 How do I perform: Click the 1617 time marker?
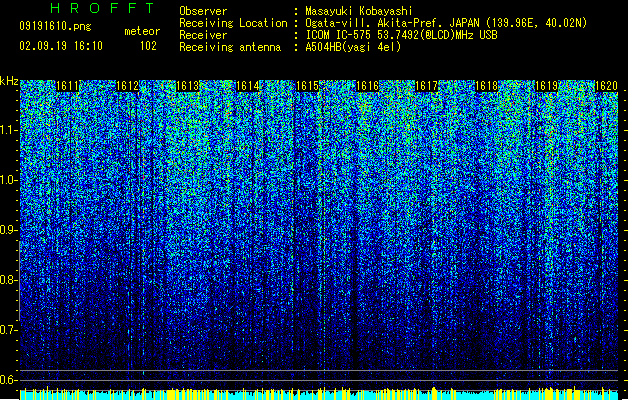click(x=426, y=86)
